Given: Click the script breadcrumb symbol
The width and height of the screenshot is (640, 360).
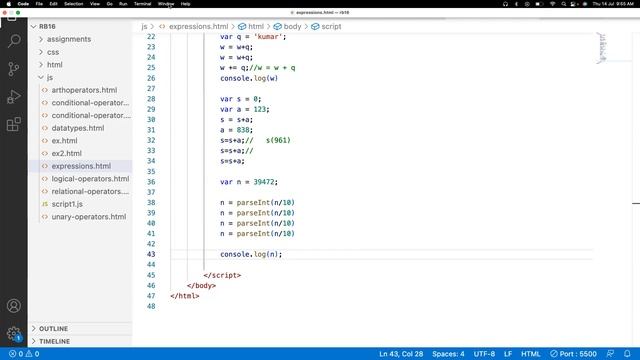Looking at the screenshot, I should (x=326, y=27).
